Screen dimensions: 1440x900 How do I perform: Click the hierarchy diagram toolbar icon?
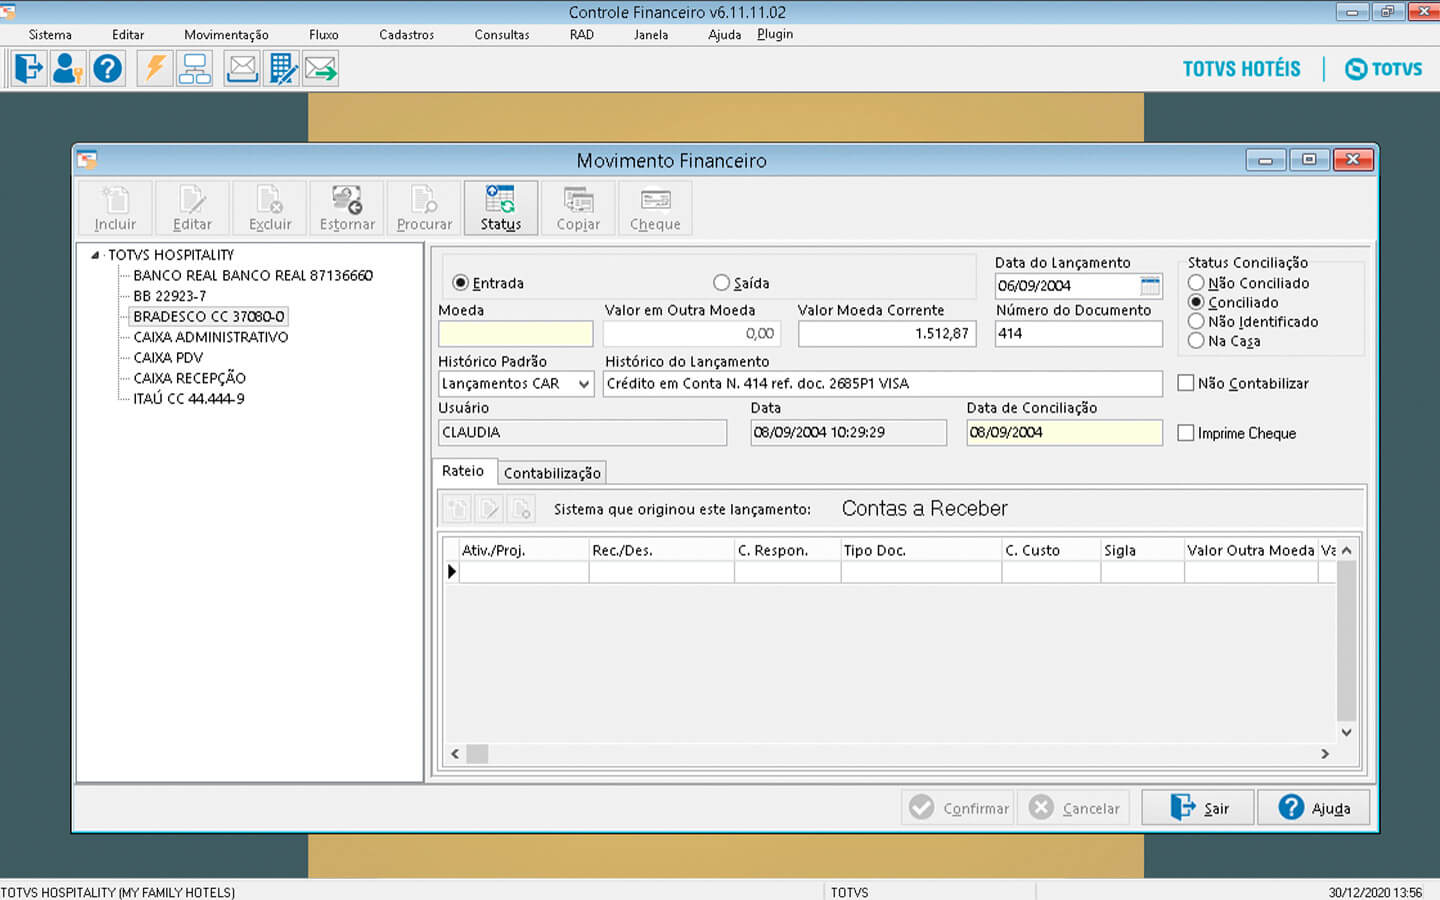tap(194, 69)
